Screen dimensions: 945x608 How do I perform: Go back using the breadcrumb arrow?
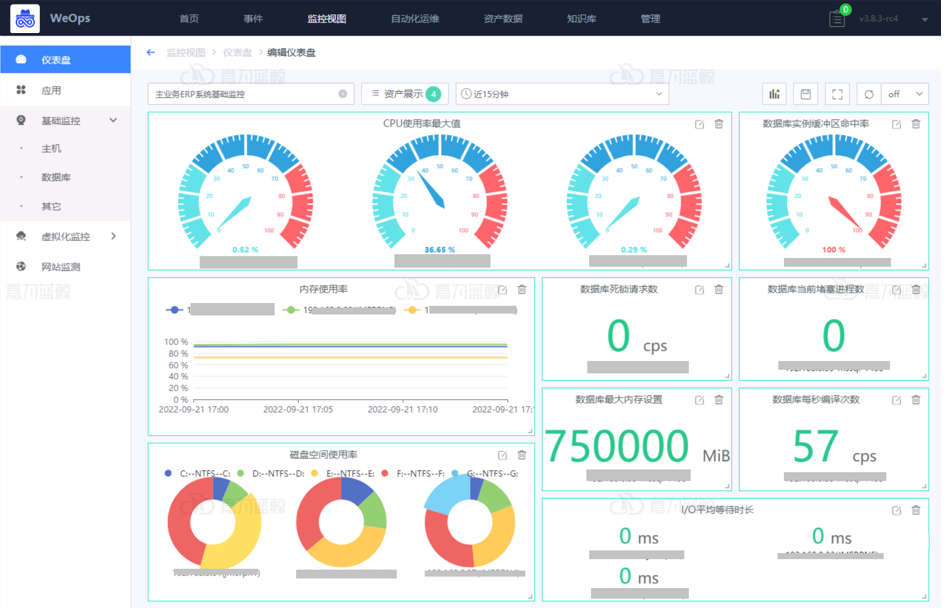[151, 52]
